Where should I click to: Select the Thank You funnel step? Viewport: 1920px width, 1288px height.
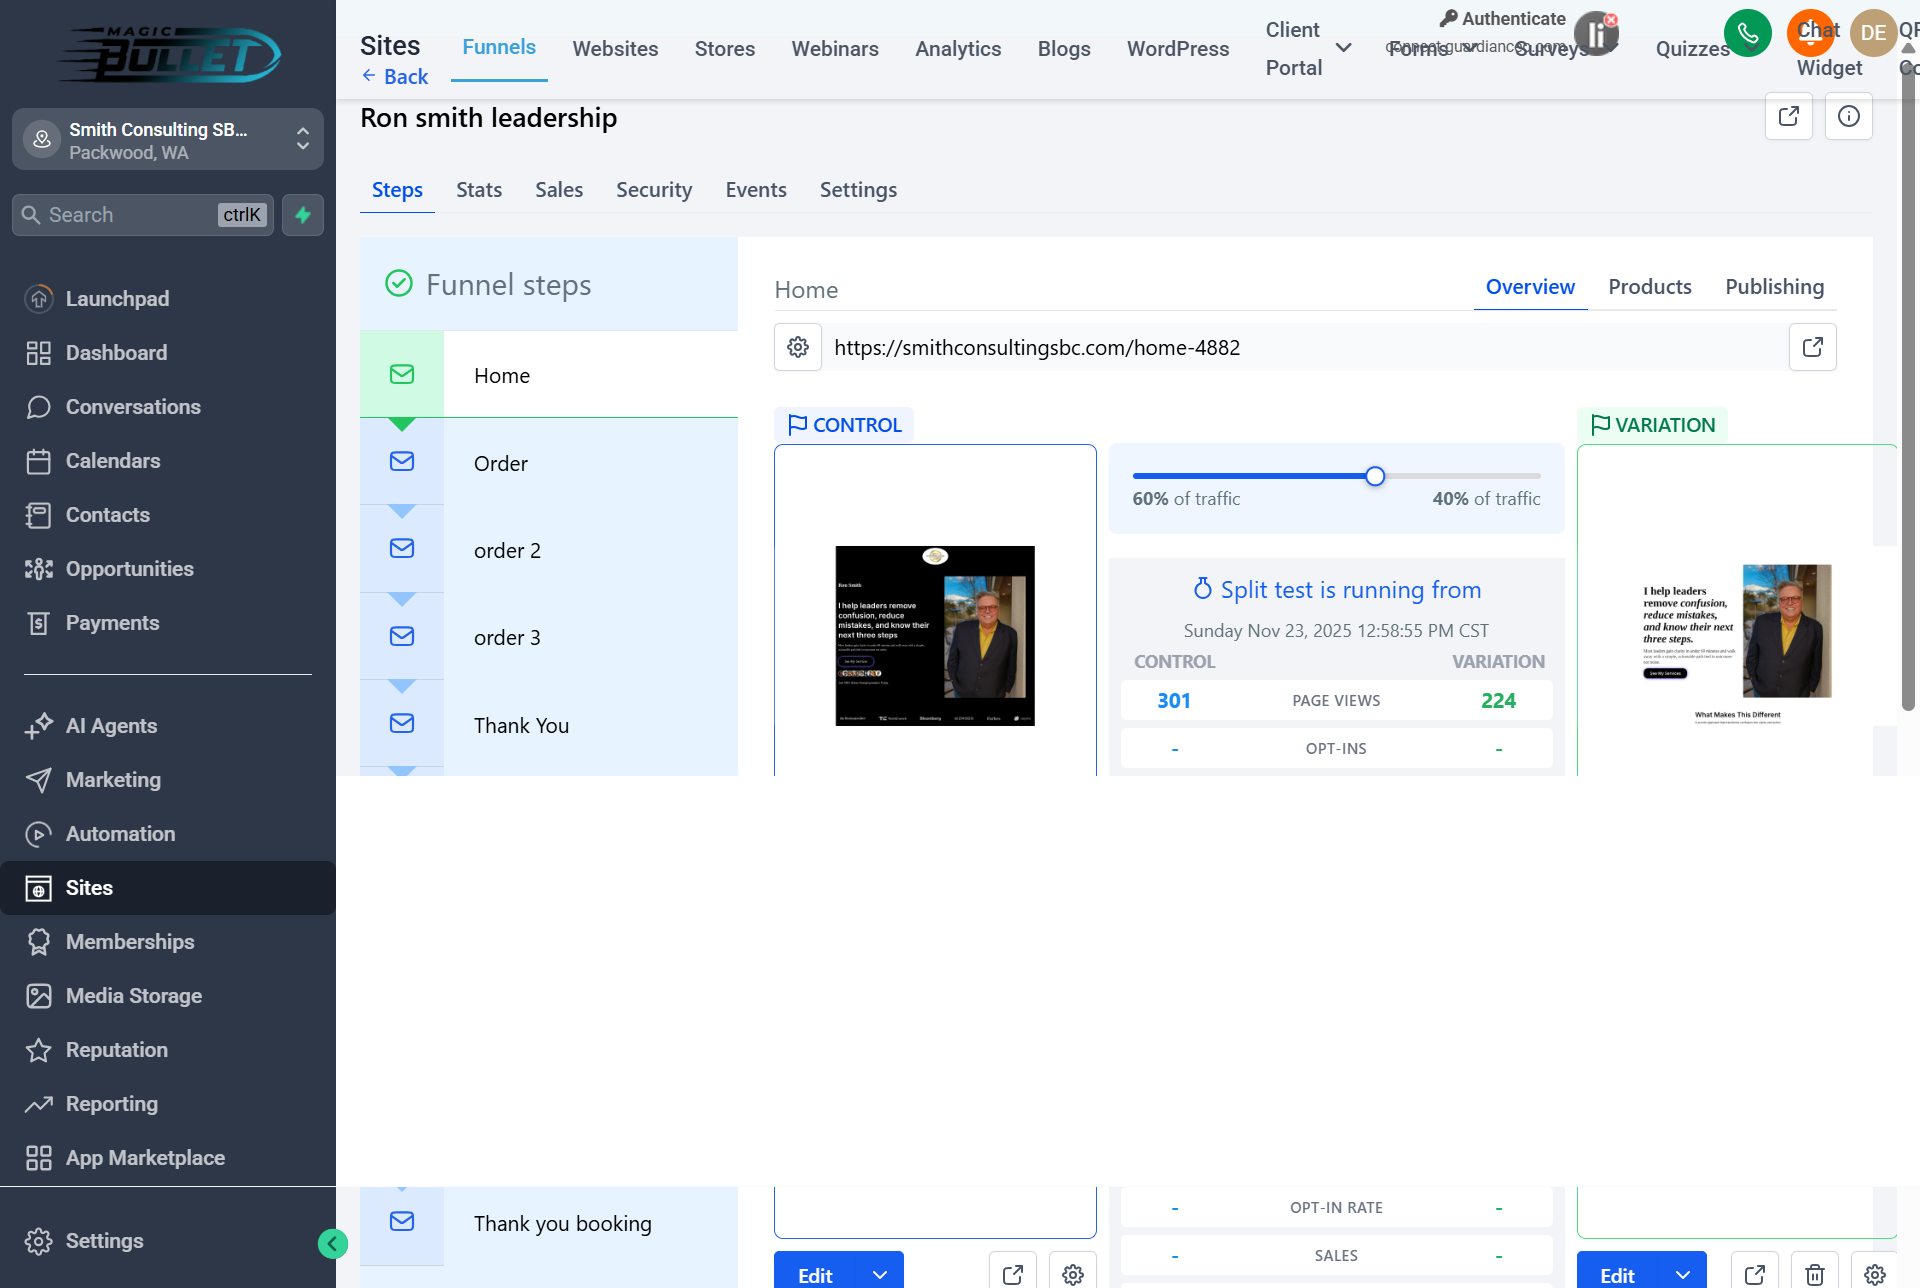[549, 725]
